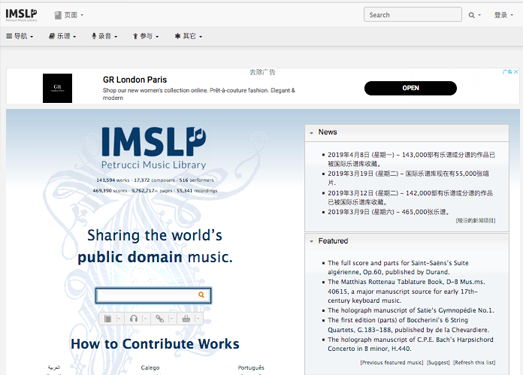This screenshot has height=375, width=523.
Task: Click Previous featured music link
Action: click(392, 362)
